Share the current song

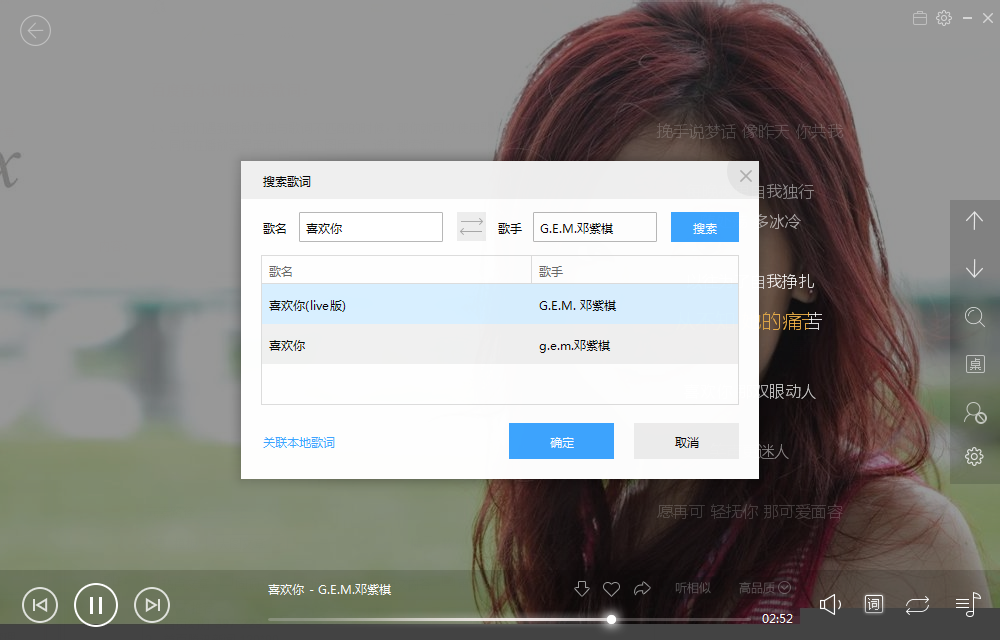pos(642,588)
